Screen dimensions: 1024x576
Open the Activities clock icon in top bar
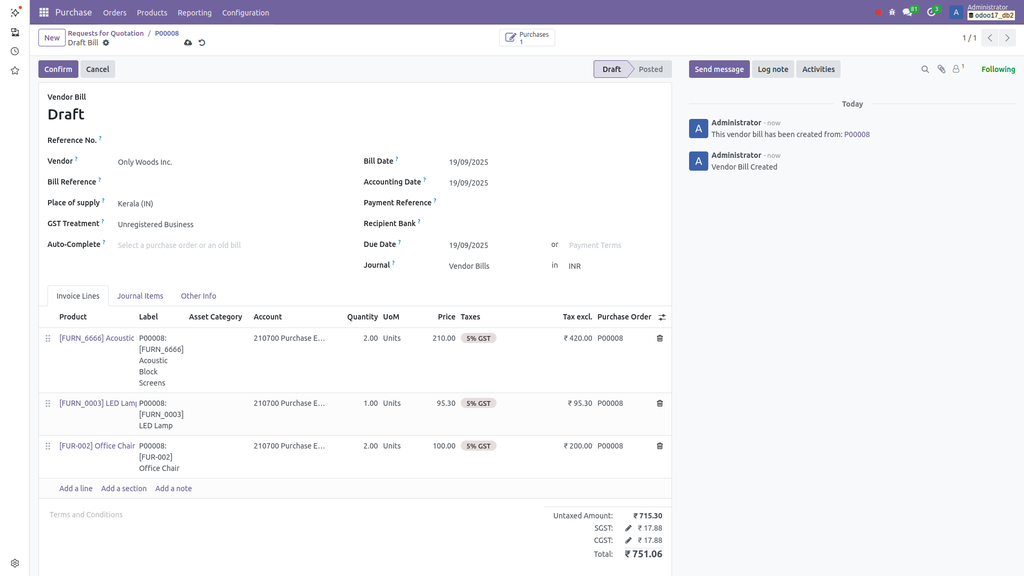(x=929, y=12)
